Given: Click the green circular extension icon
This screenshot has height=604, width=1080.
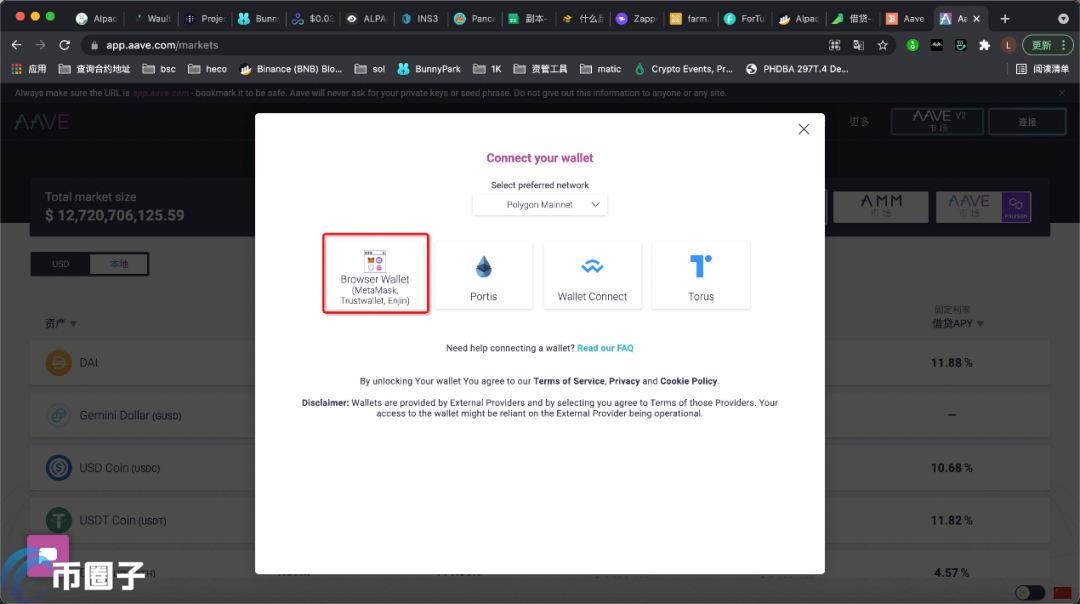Looking at the screenshot, I should [x=913, y=45].
